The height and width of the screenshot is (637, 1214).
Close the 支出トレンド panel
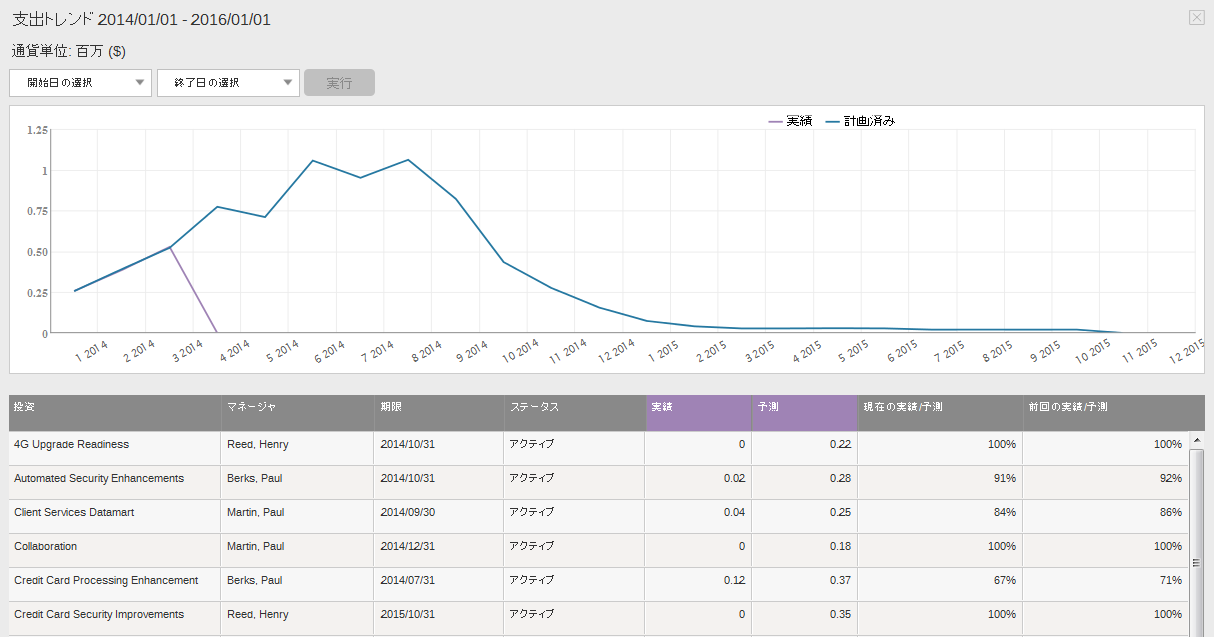[1196, 17]
